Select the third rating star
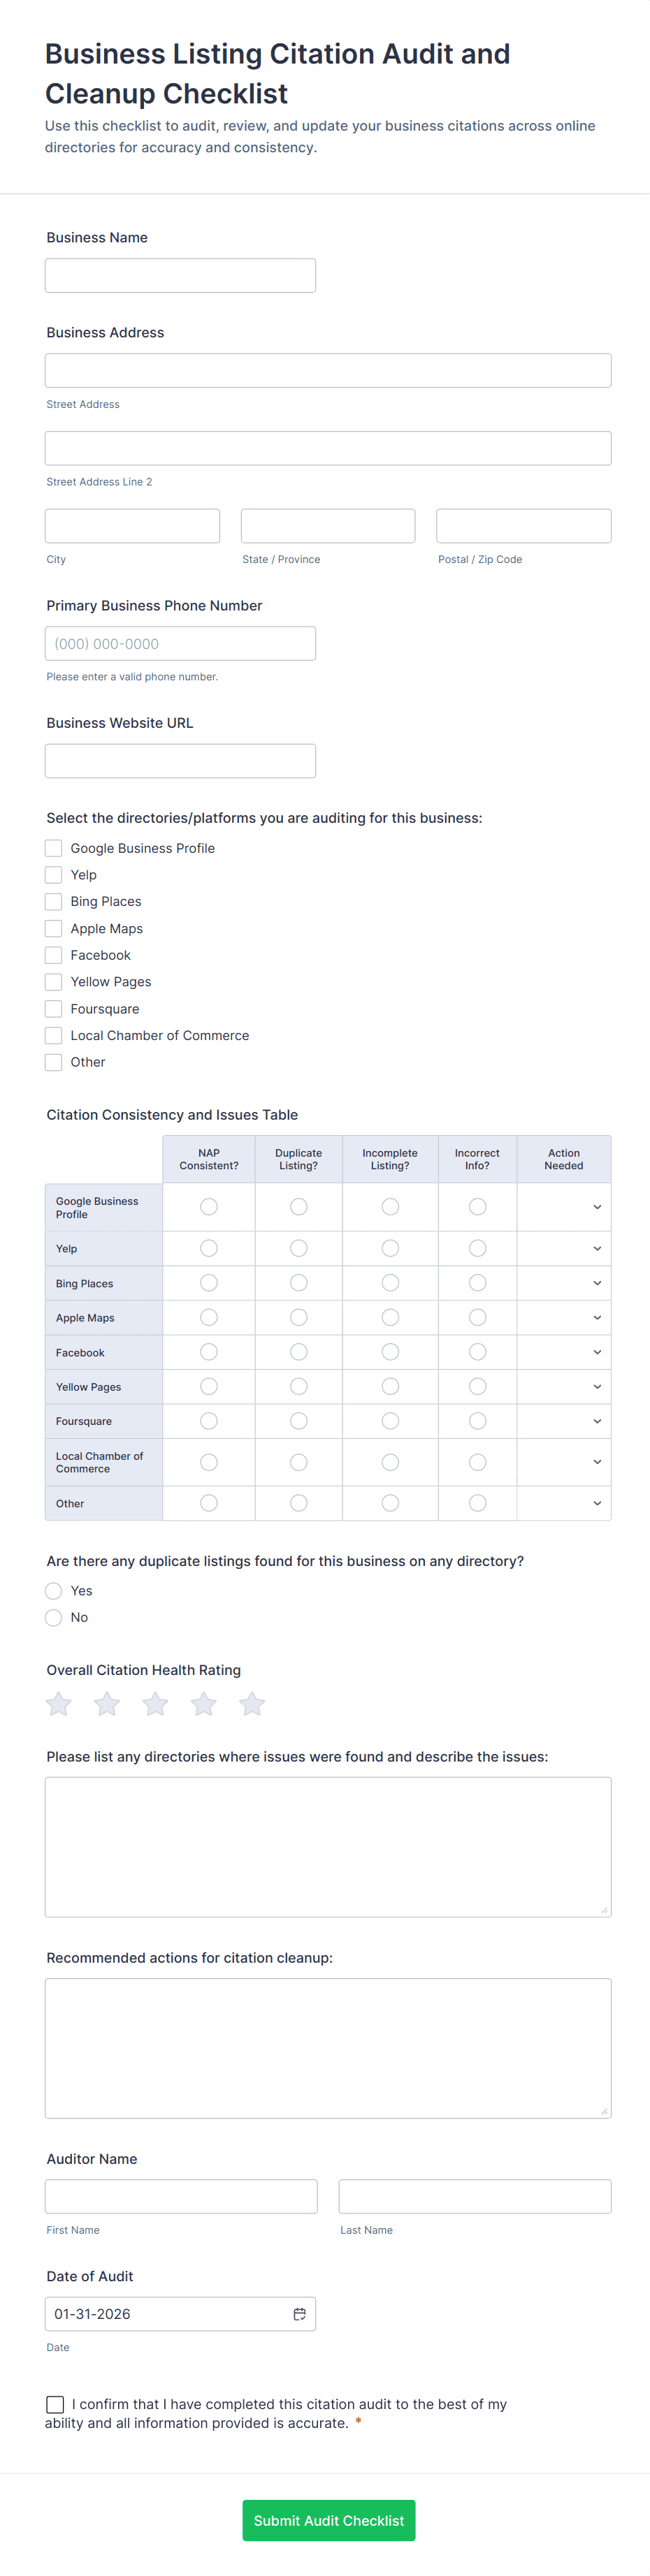This screenshot has height=2576, width=650. [155, 1704]
